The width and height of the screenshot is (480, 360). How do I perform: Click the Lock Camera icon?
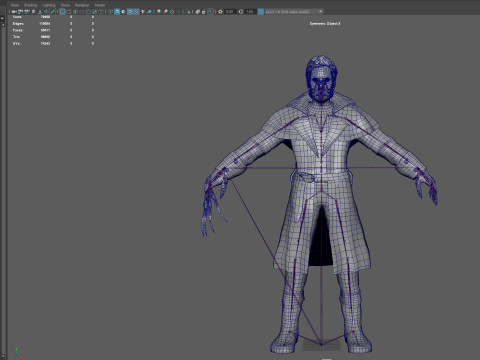click(x=21, y=12)
